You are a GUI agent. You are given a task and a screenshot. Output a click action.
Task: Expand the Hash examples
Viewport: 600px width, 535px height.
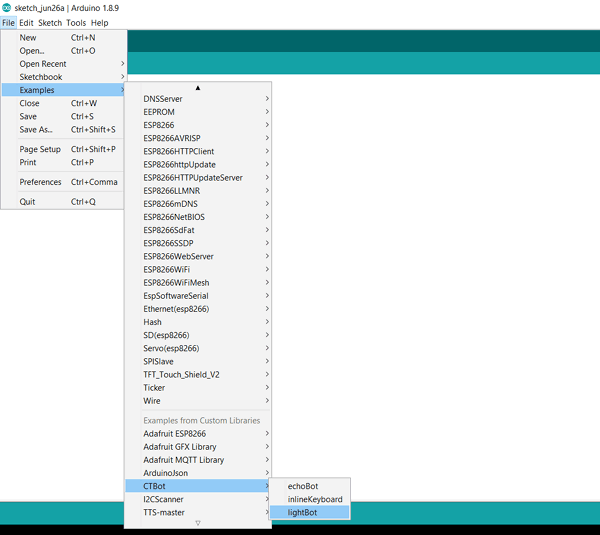pyautogui.click(x=198, y=322)
